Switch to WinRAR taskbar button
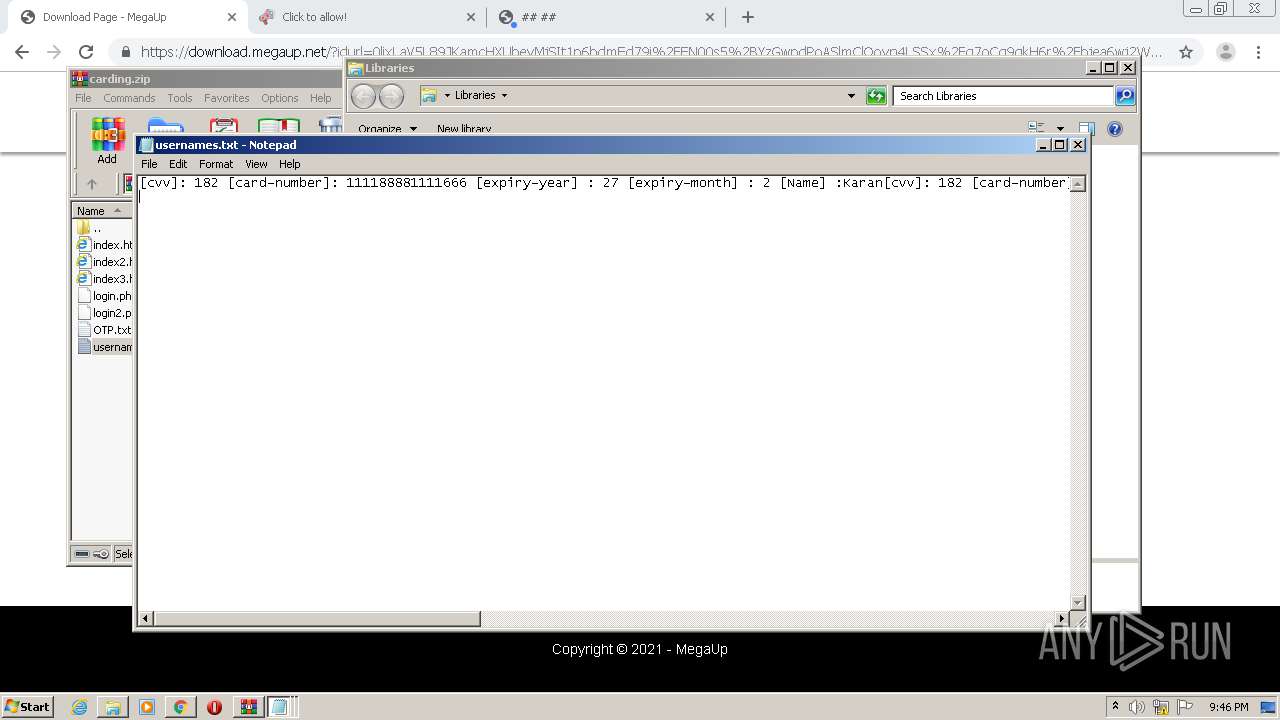The width and height of the screenshot is (1280, 720). point(248,707)
